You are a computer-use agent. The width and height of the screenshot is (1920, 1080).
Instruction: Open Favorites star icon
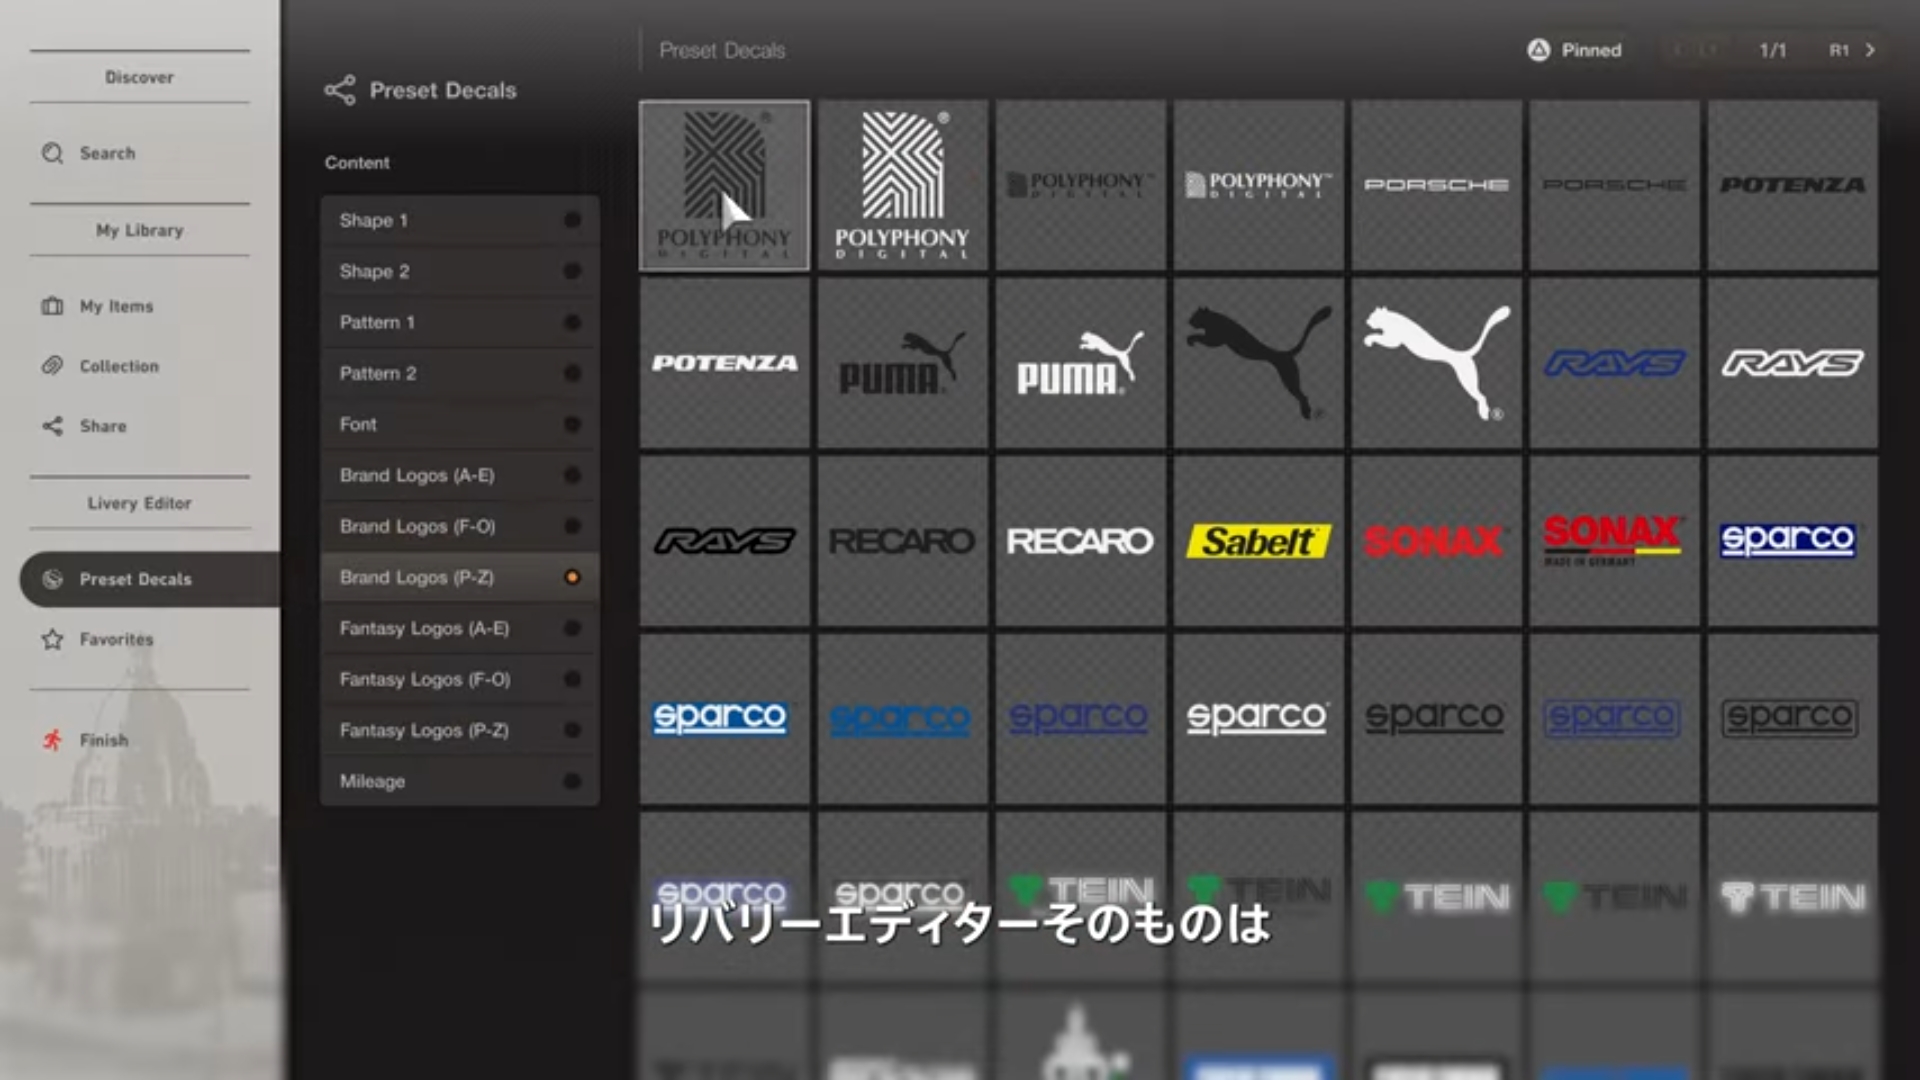[x=52, y=639]
